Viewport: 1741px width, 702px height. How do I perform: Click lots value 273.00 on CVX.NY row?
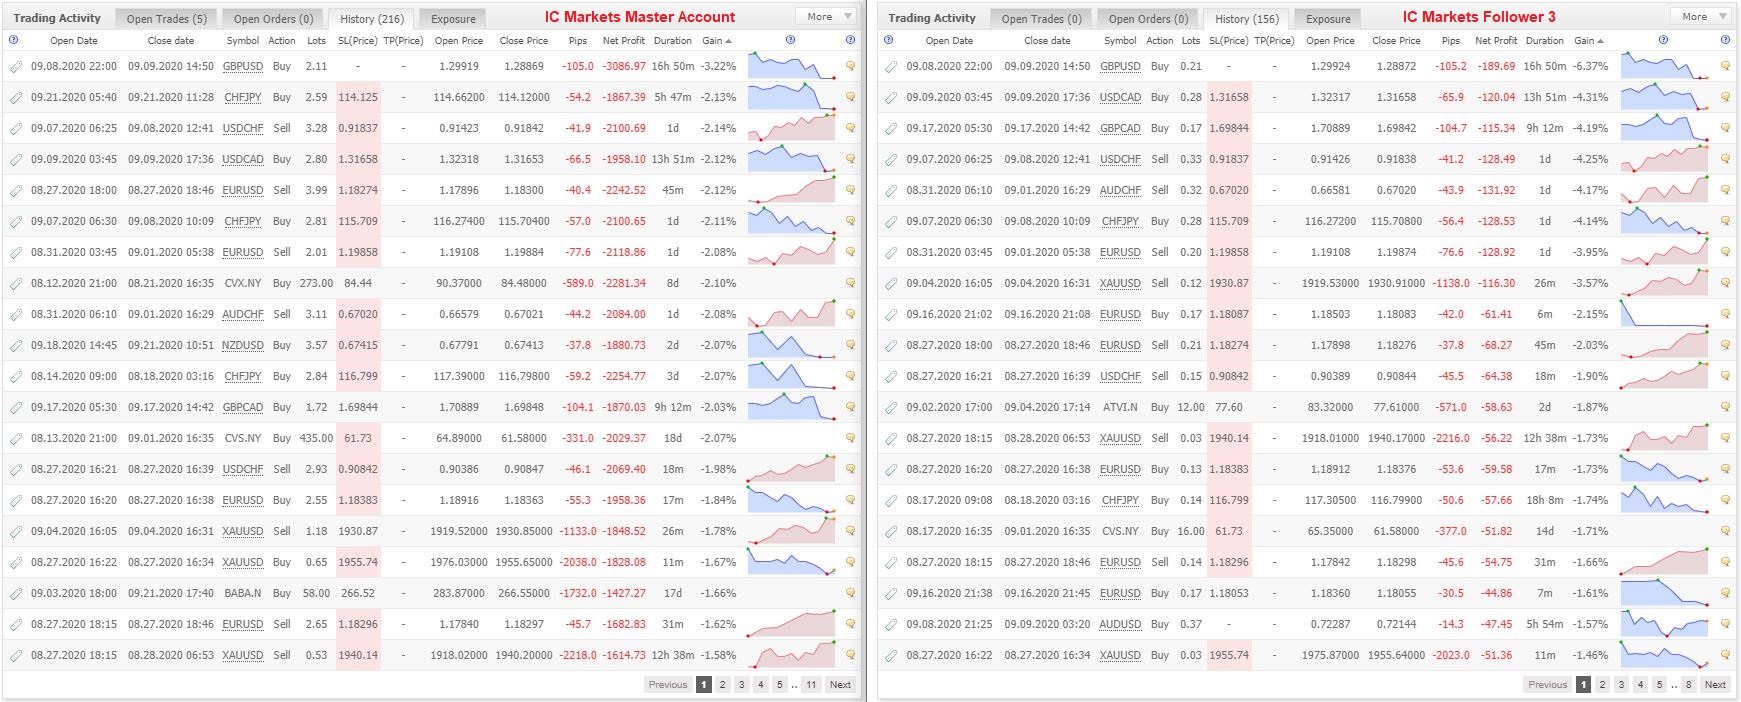(x=316, y=284)
